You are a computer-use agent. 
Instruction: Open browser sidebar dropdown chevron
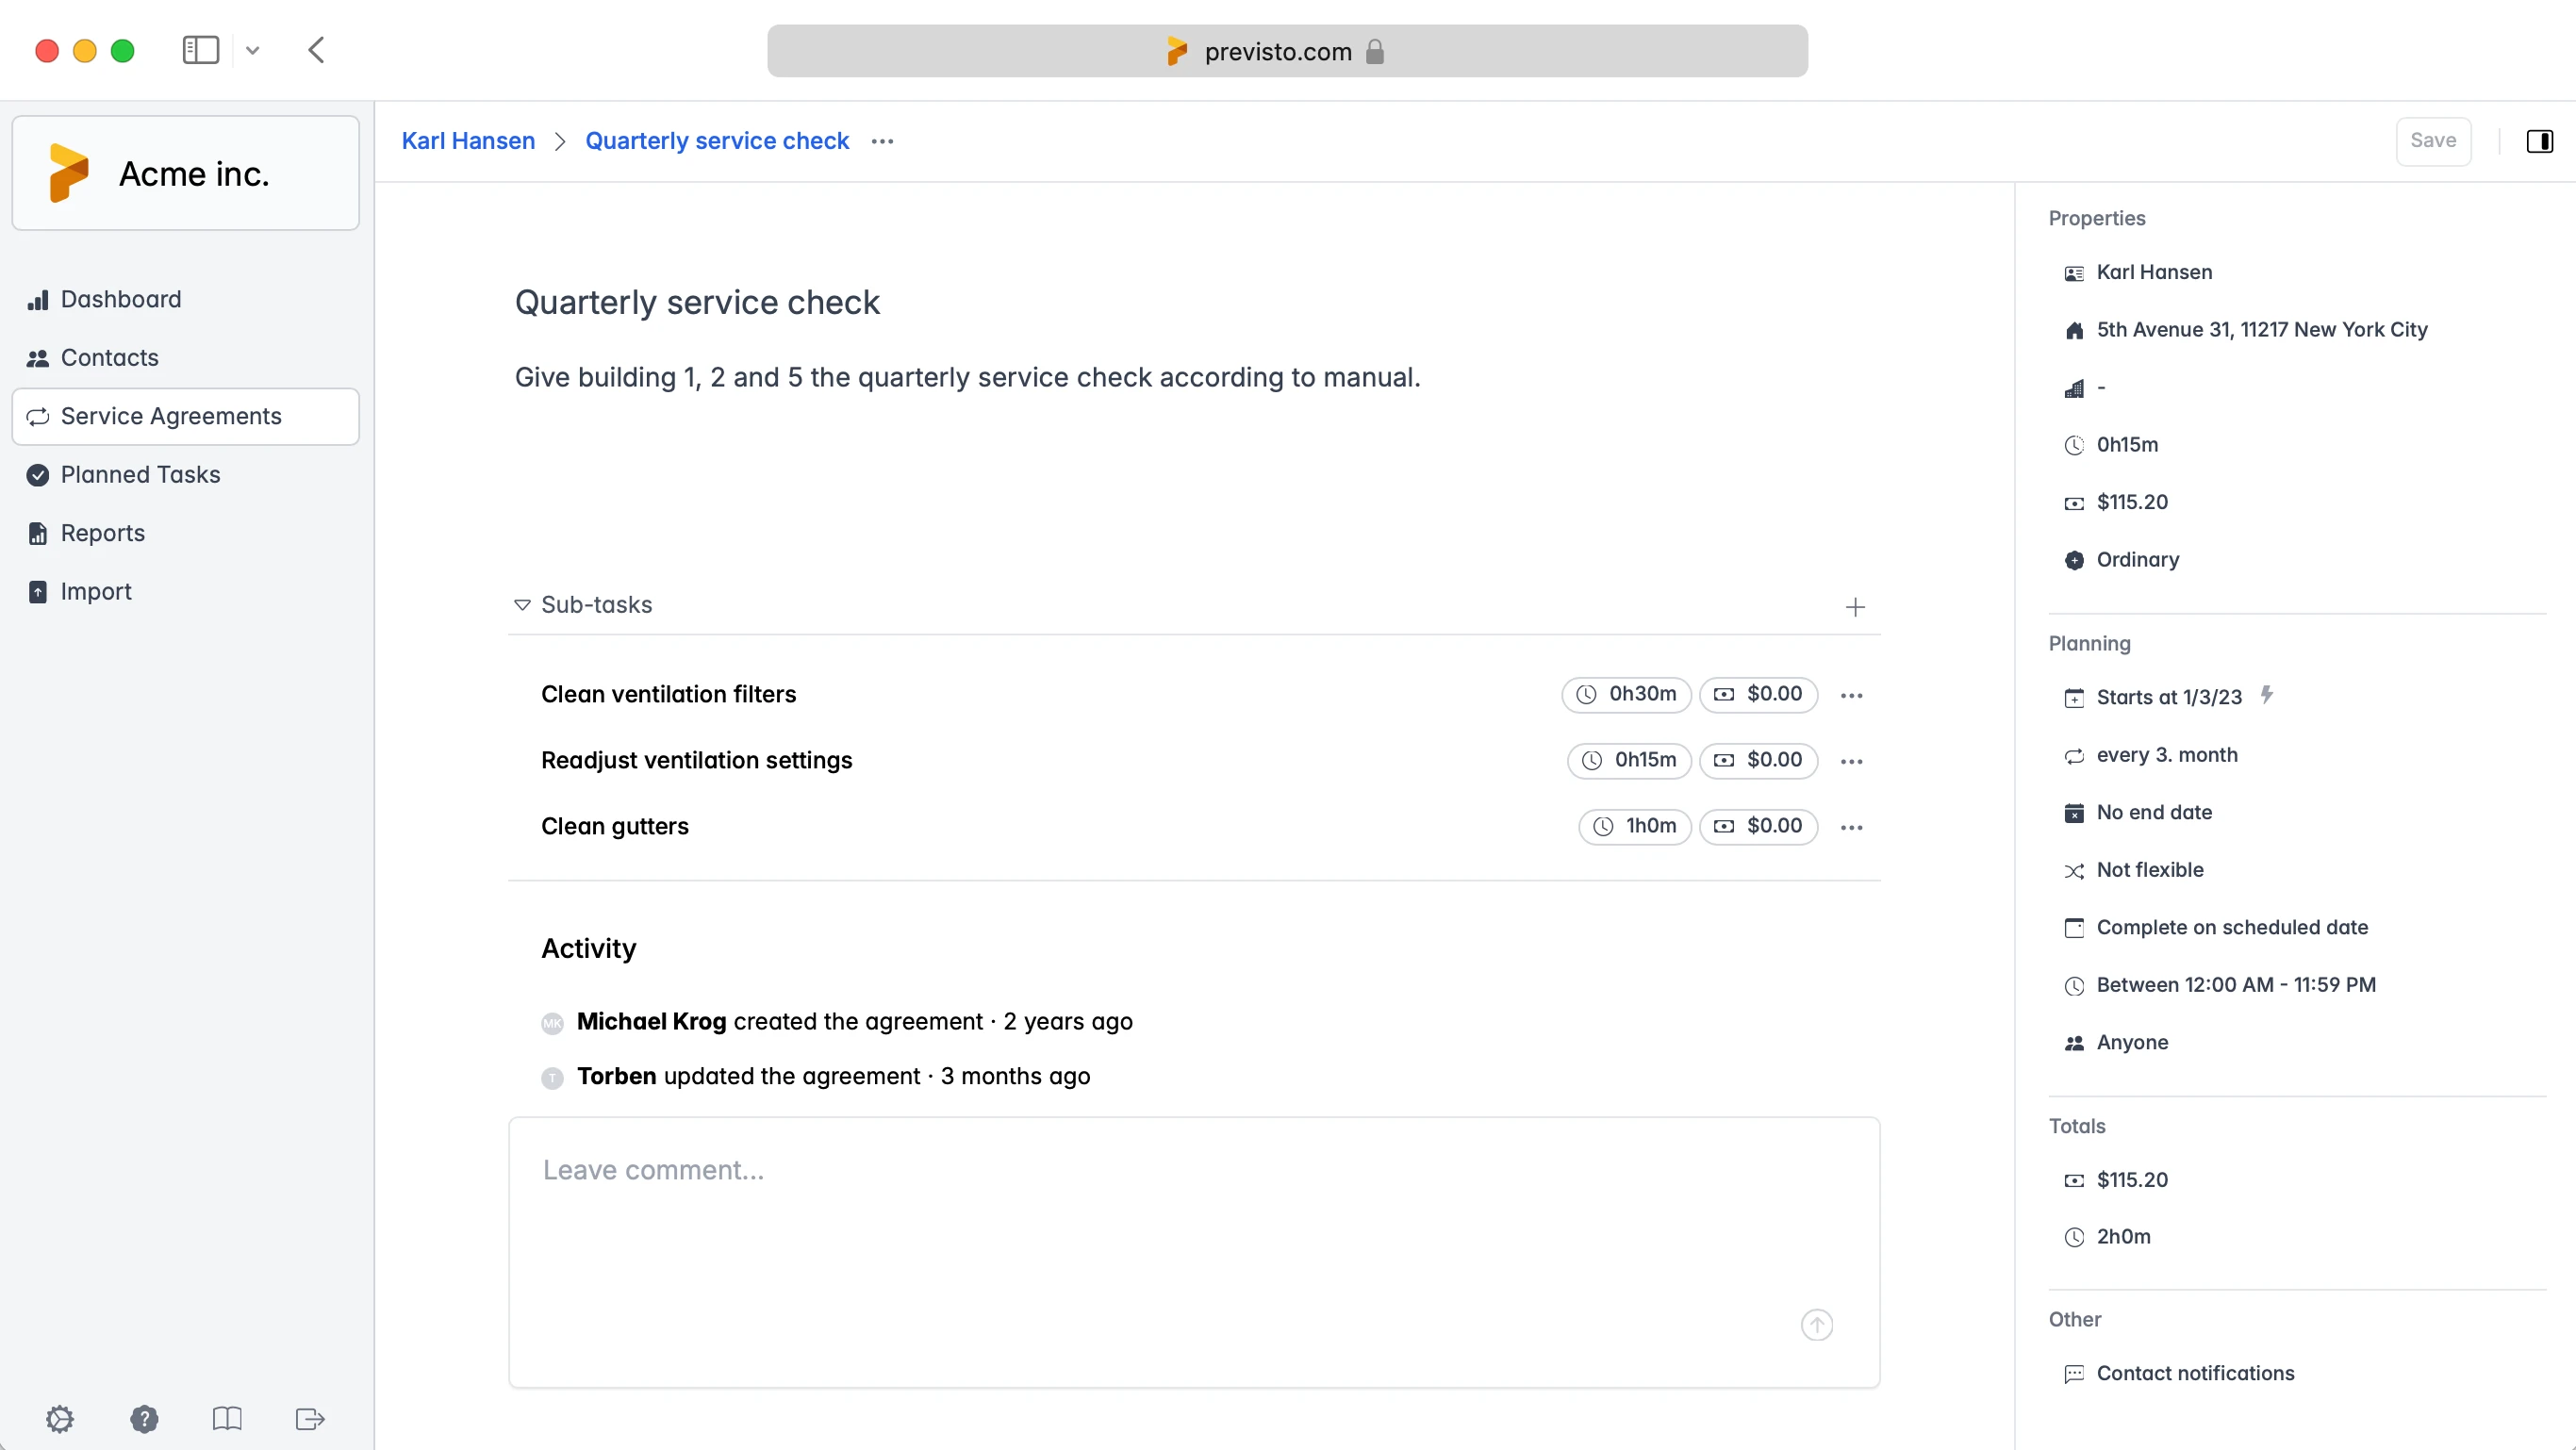tap(253, 50)
